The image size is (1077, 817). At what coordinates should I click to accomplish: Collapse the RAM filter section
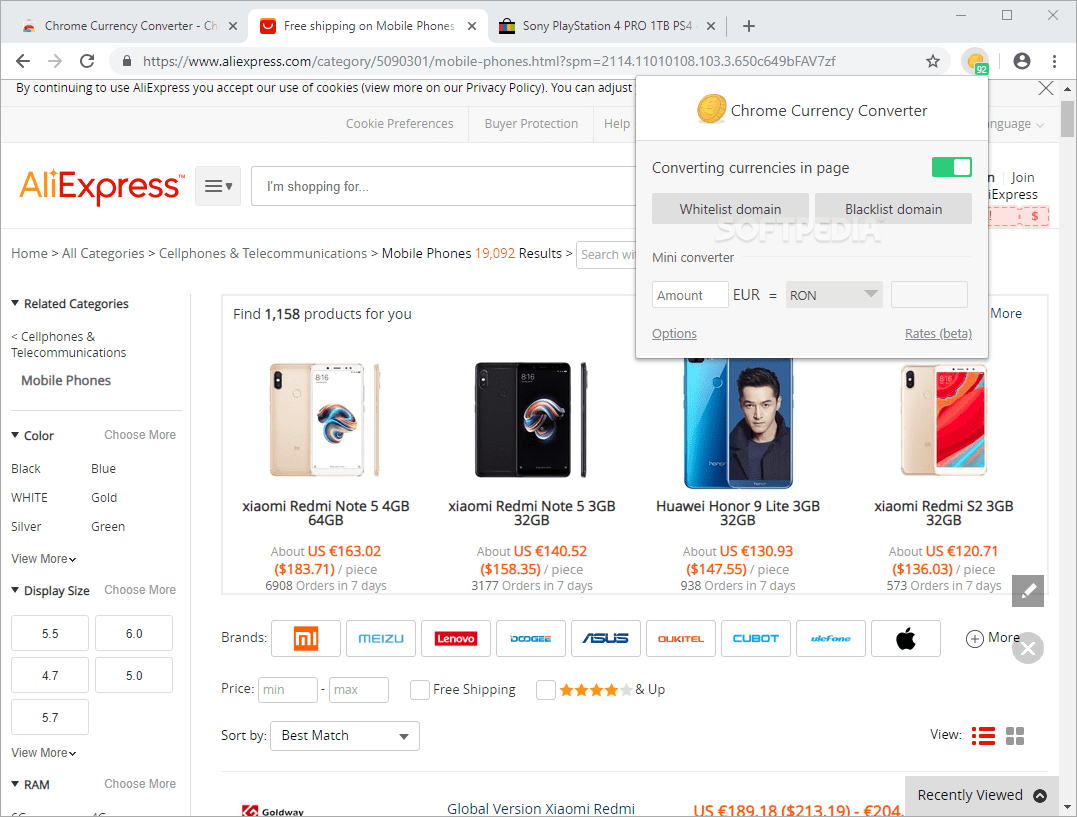[15, 784]
